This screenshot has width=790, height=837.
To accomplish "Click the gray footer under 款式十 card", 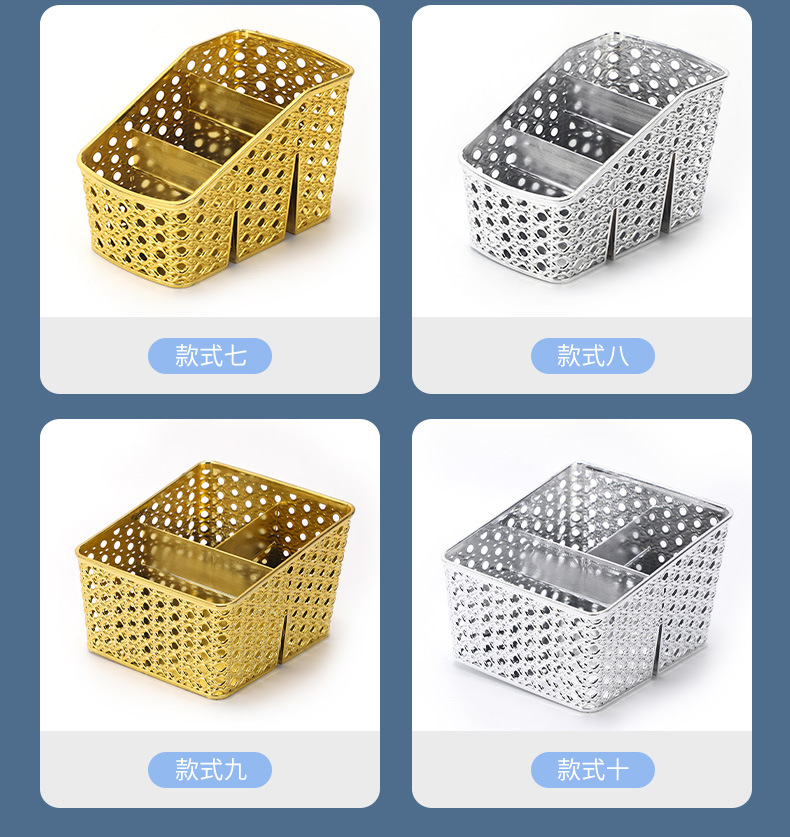I will (582, 770).
